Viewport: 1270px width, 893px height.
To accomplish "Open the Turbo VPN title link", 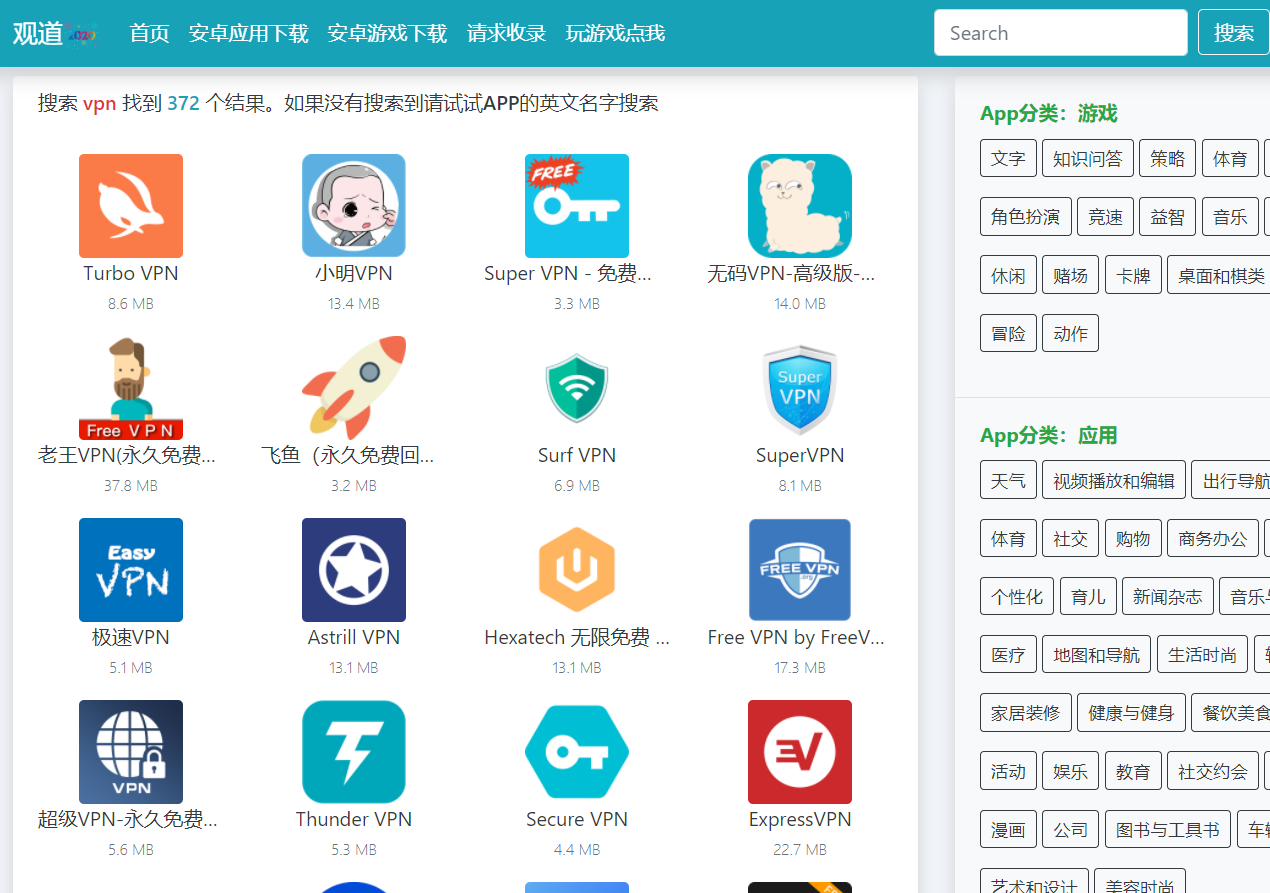I will pyautogui.click(x=131, y=273).
